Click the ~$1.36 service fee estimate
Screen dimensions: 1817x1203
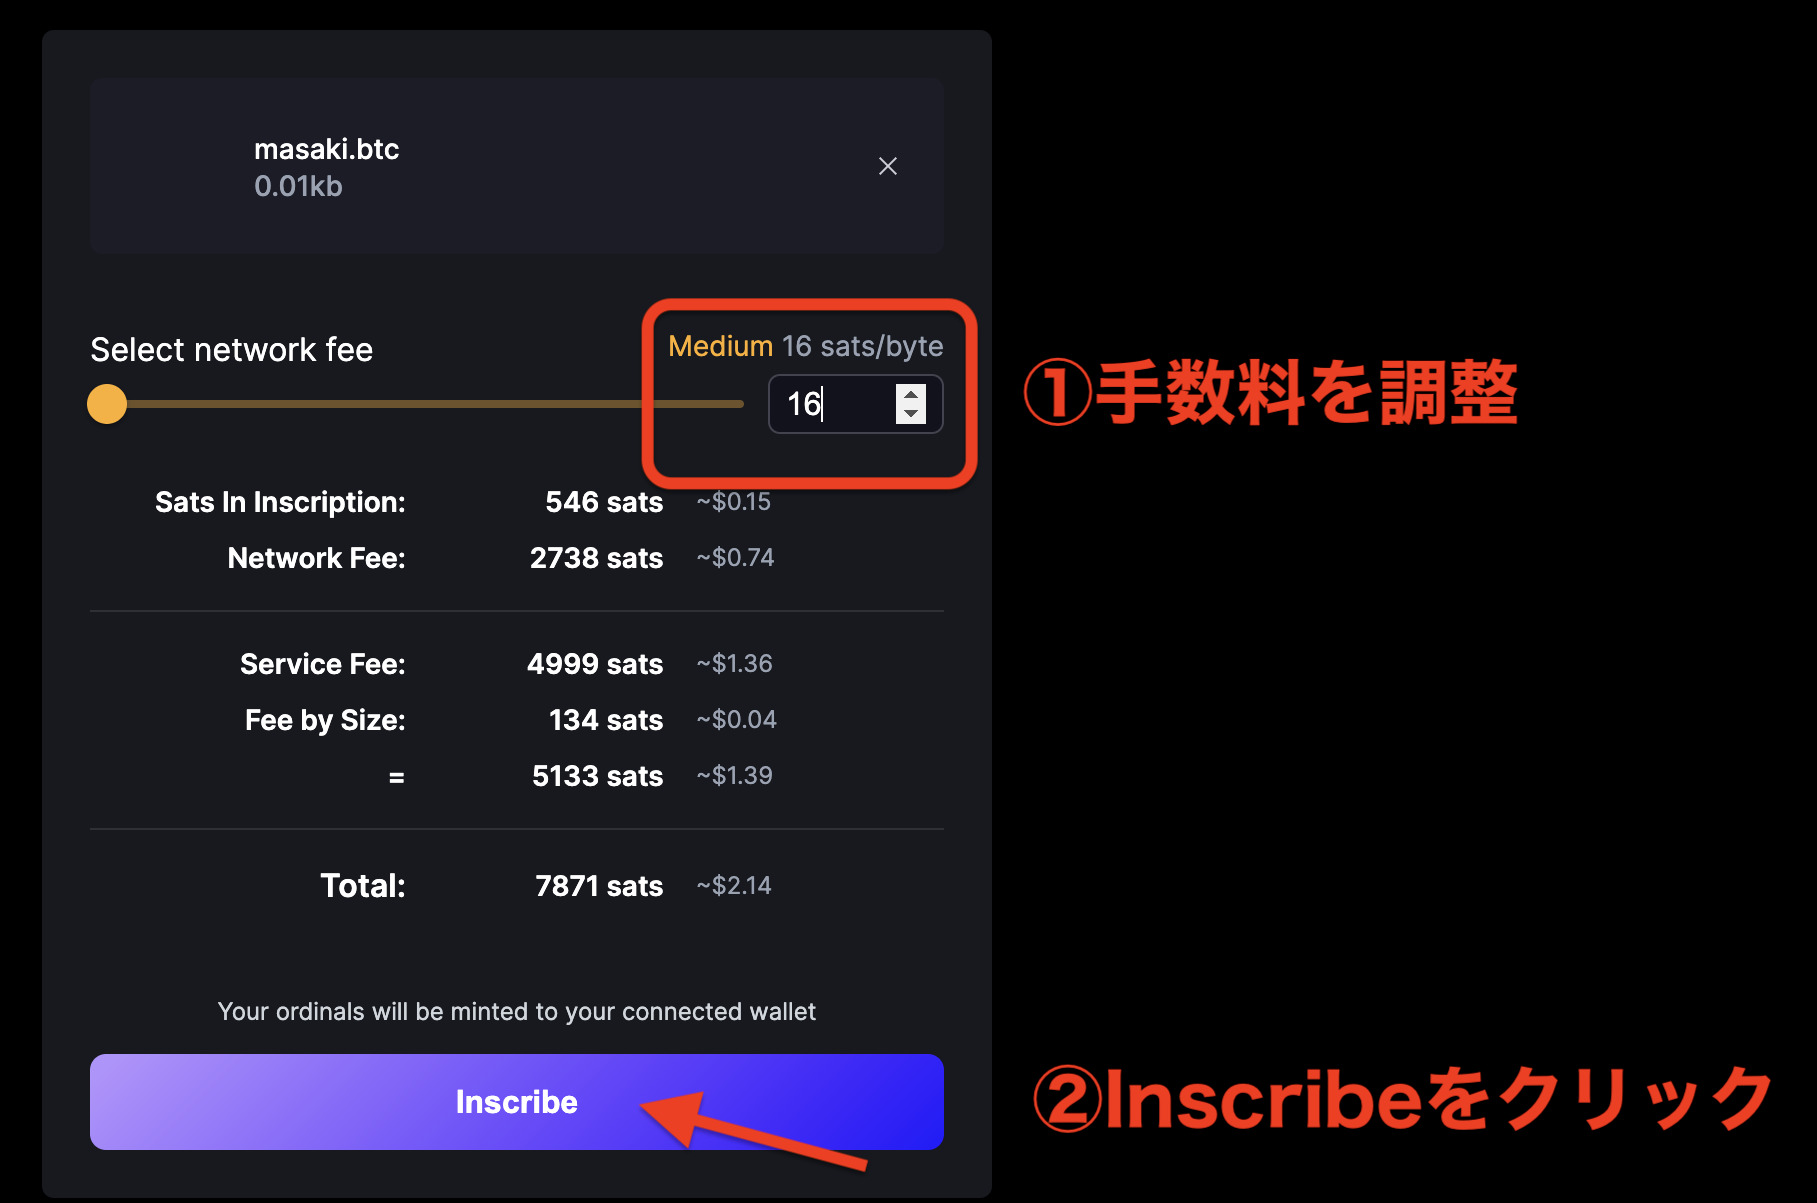(734, 664)
